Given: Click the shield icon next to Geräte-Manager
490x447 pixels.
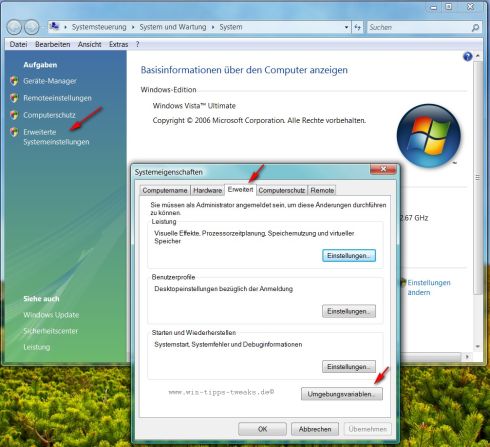Looking at the screenshot, I should [14, 81].
